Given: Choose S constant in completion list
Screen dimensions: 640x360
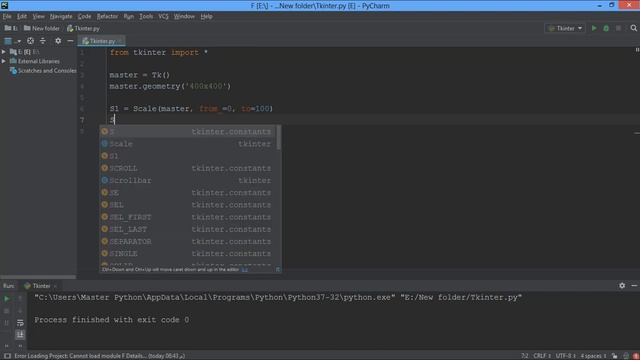Looking at the screenshot, I should pos(188,131).
